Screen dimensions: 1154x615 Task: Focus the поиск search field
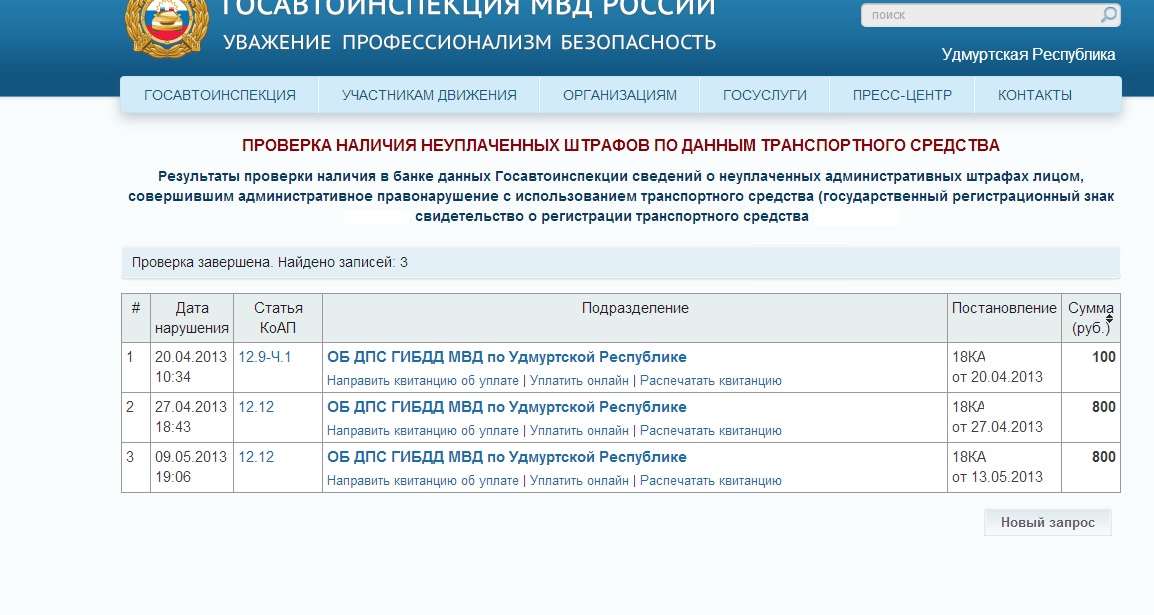(x=991, y=15)
